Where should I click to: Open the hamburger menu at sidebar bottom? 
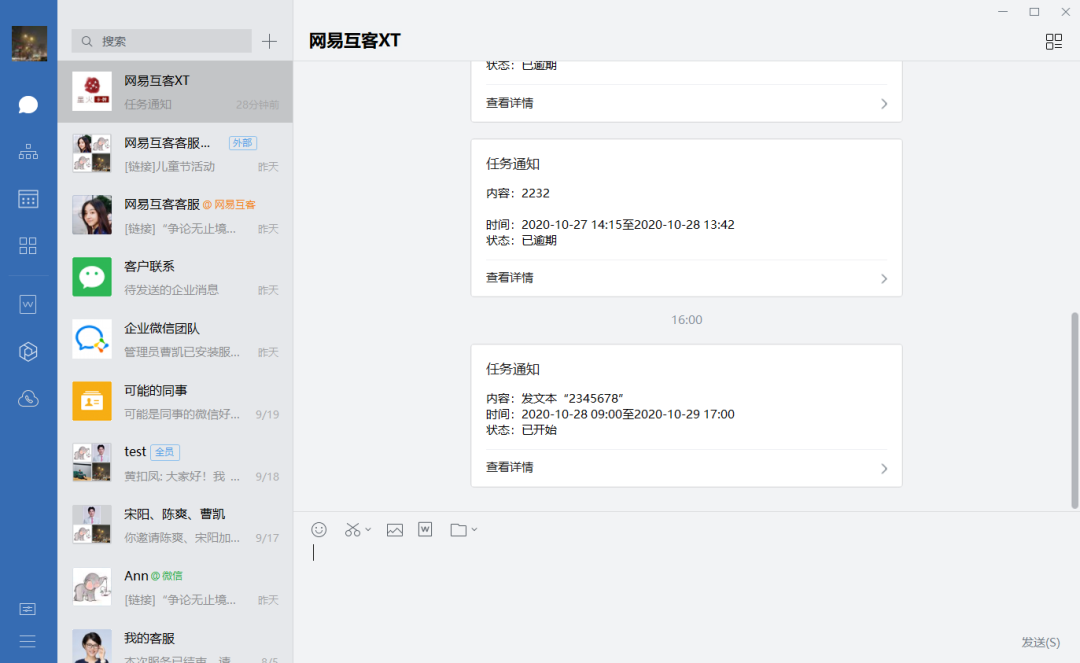pyautogui.click(x=28, y=642)
